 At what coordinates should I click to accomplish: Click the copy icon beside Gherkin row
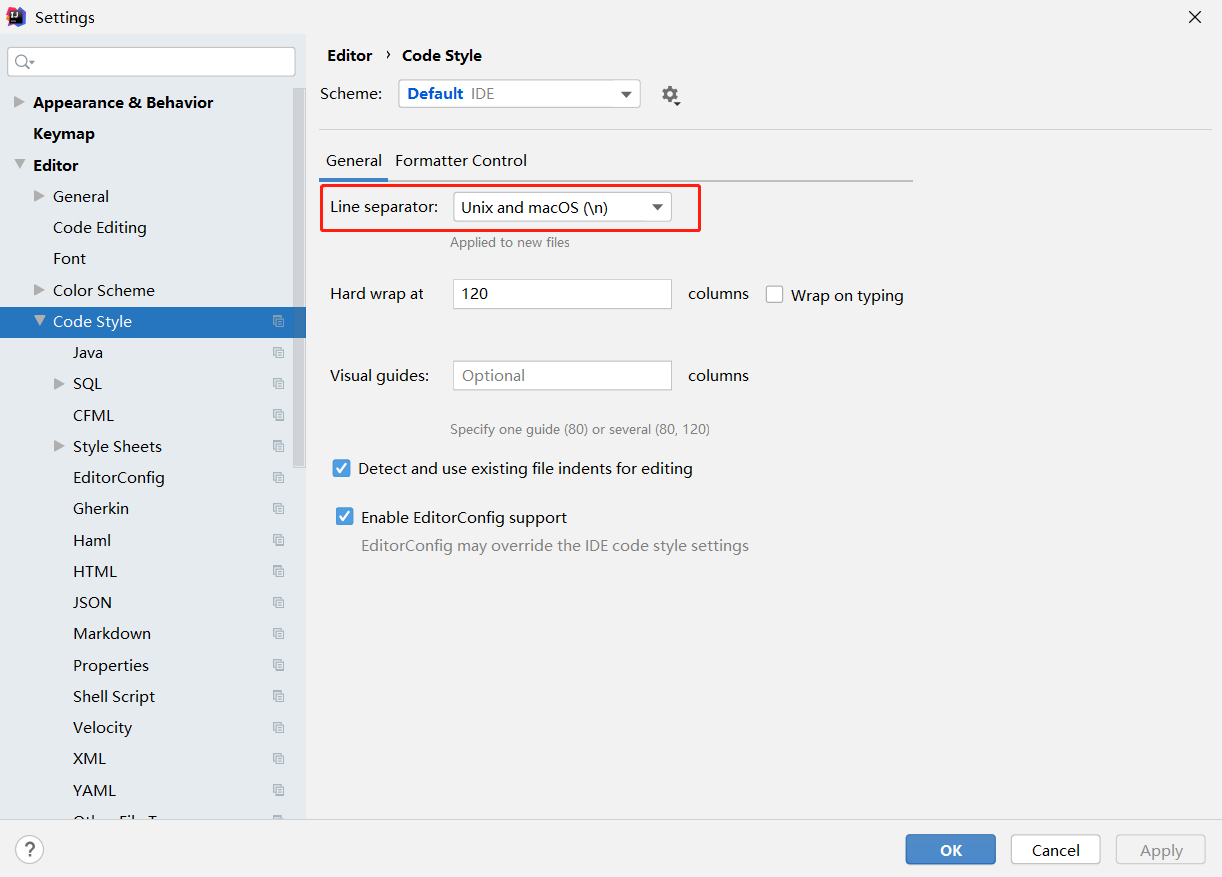click(x=279, y=509)
